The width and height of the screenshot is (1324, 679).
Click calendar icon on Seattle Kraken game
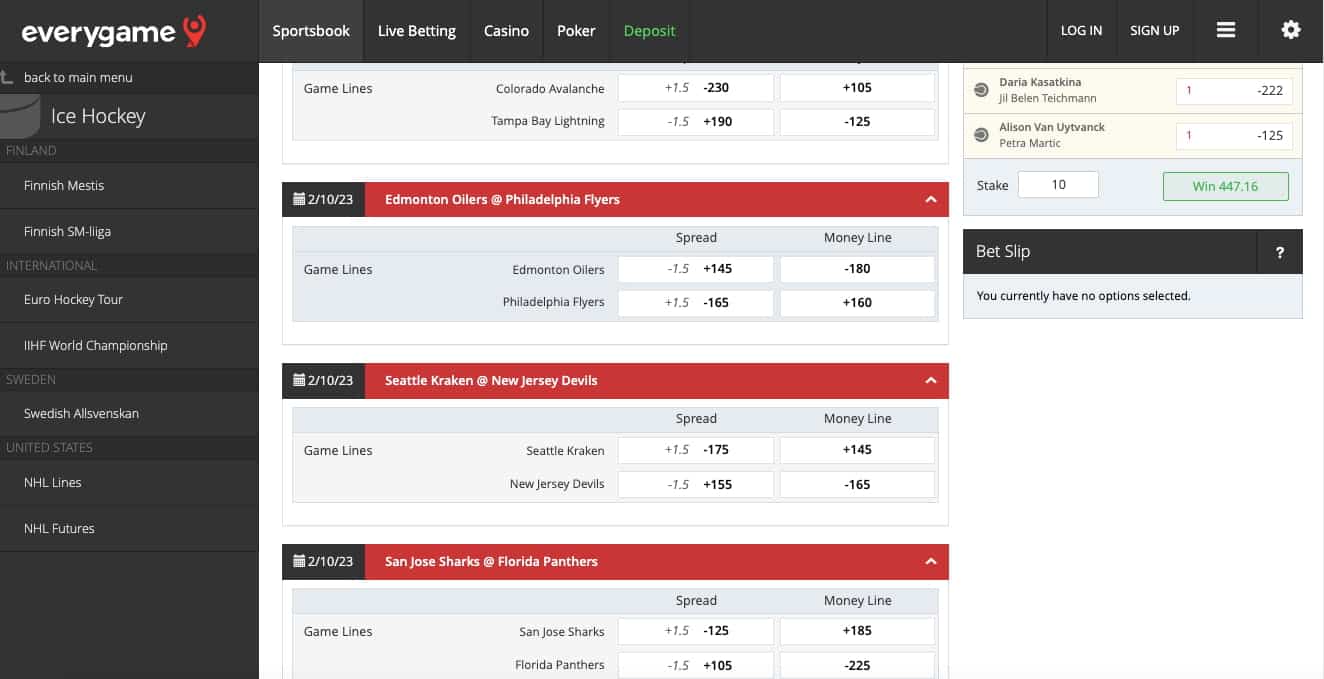tap(298, 380)
